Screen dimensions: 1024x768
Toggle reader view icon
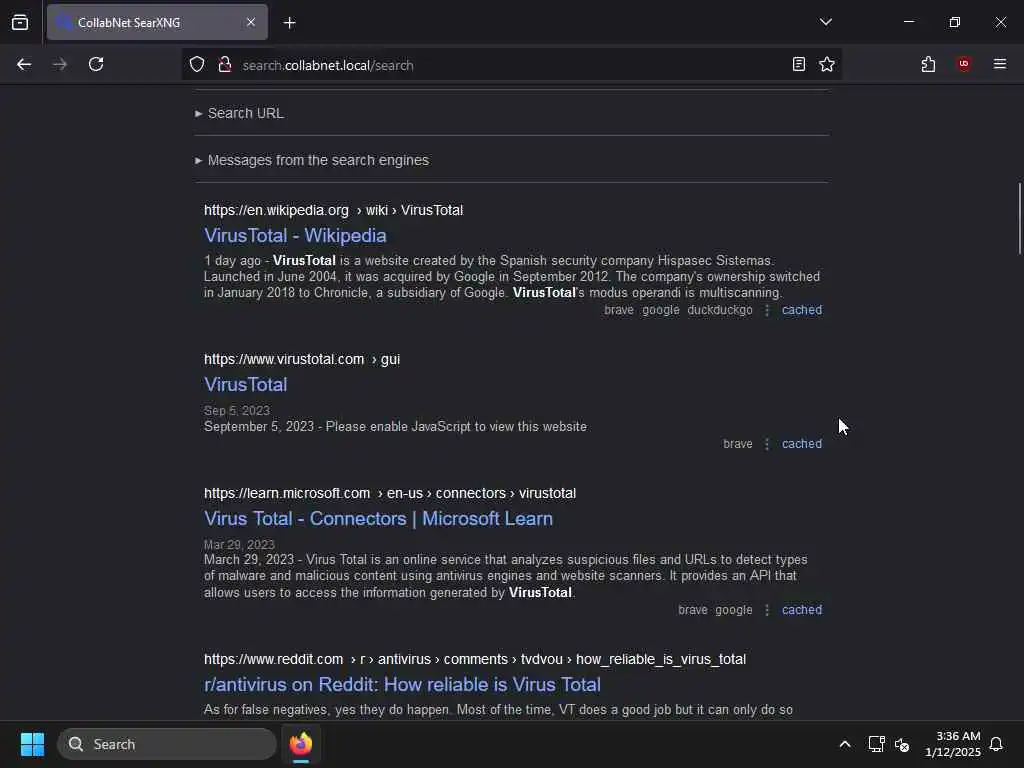(799, 64)
